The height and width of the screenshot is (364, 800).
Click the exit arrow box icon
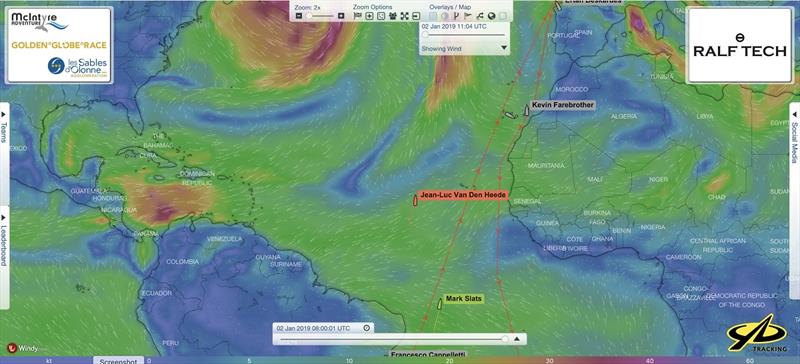point(416,16)
